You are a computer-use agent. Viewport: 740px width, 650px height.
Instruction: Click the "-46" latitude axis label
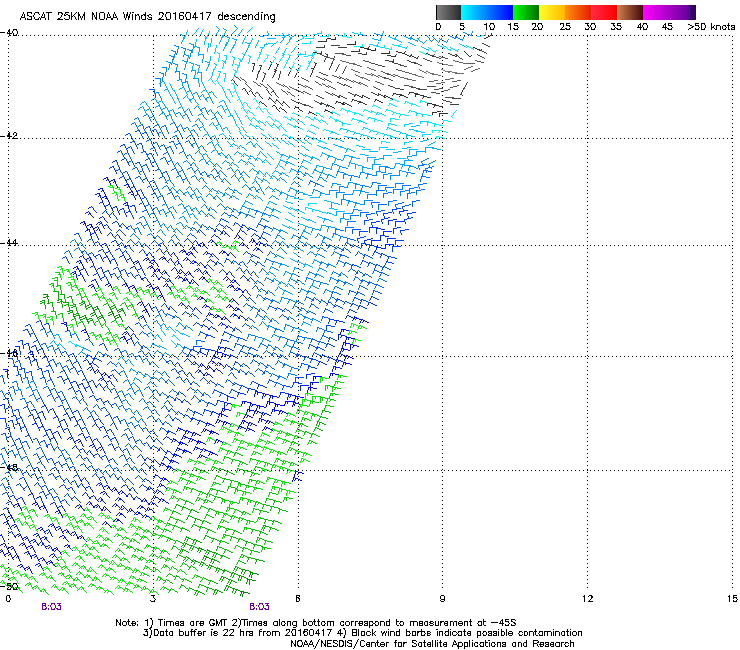10,353
